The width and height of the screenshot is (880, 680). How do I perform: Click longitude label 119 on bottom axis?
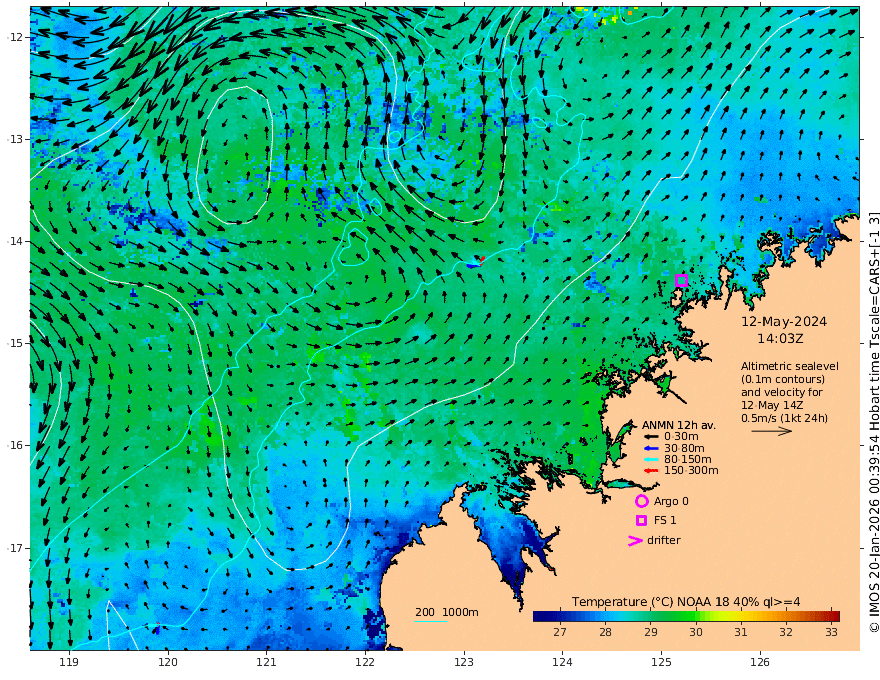point(69,663)
